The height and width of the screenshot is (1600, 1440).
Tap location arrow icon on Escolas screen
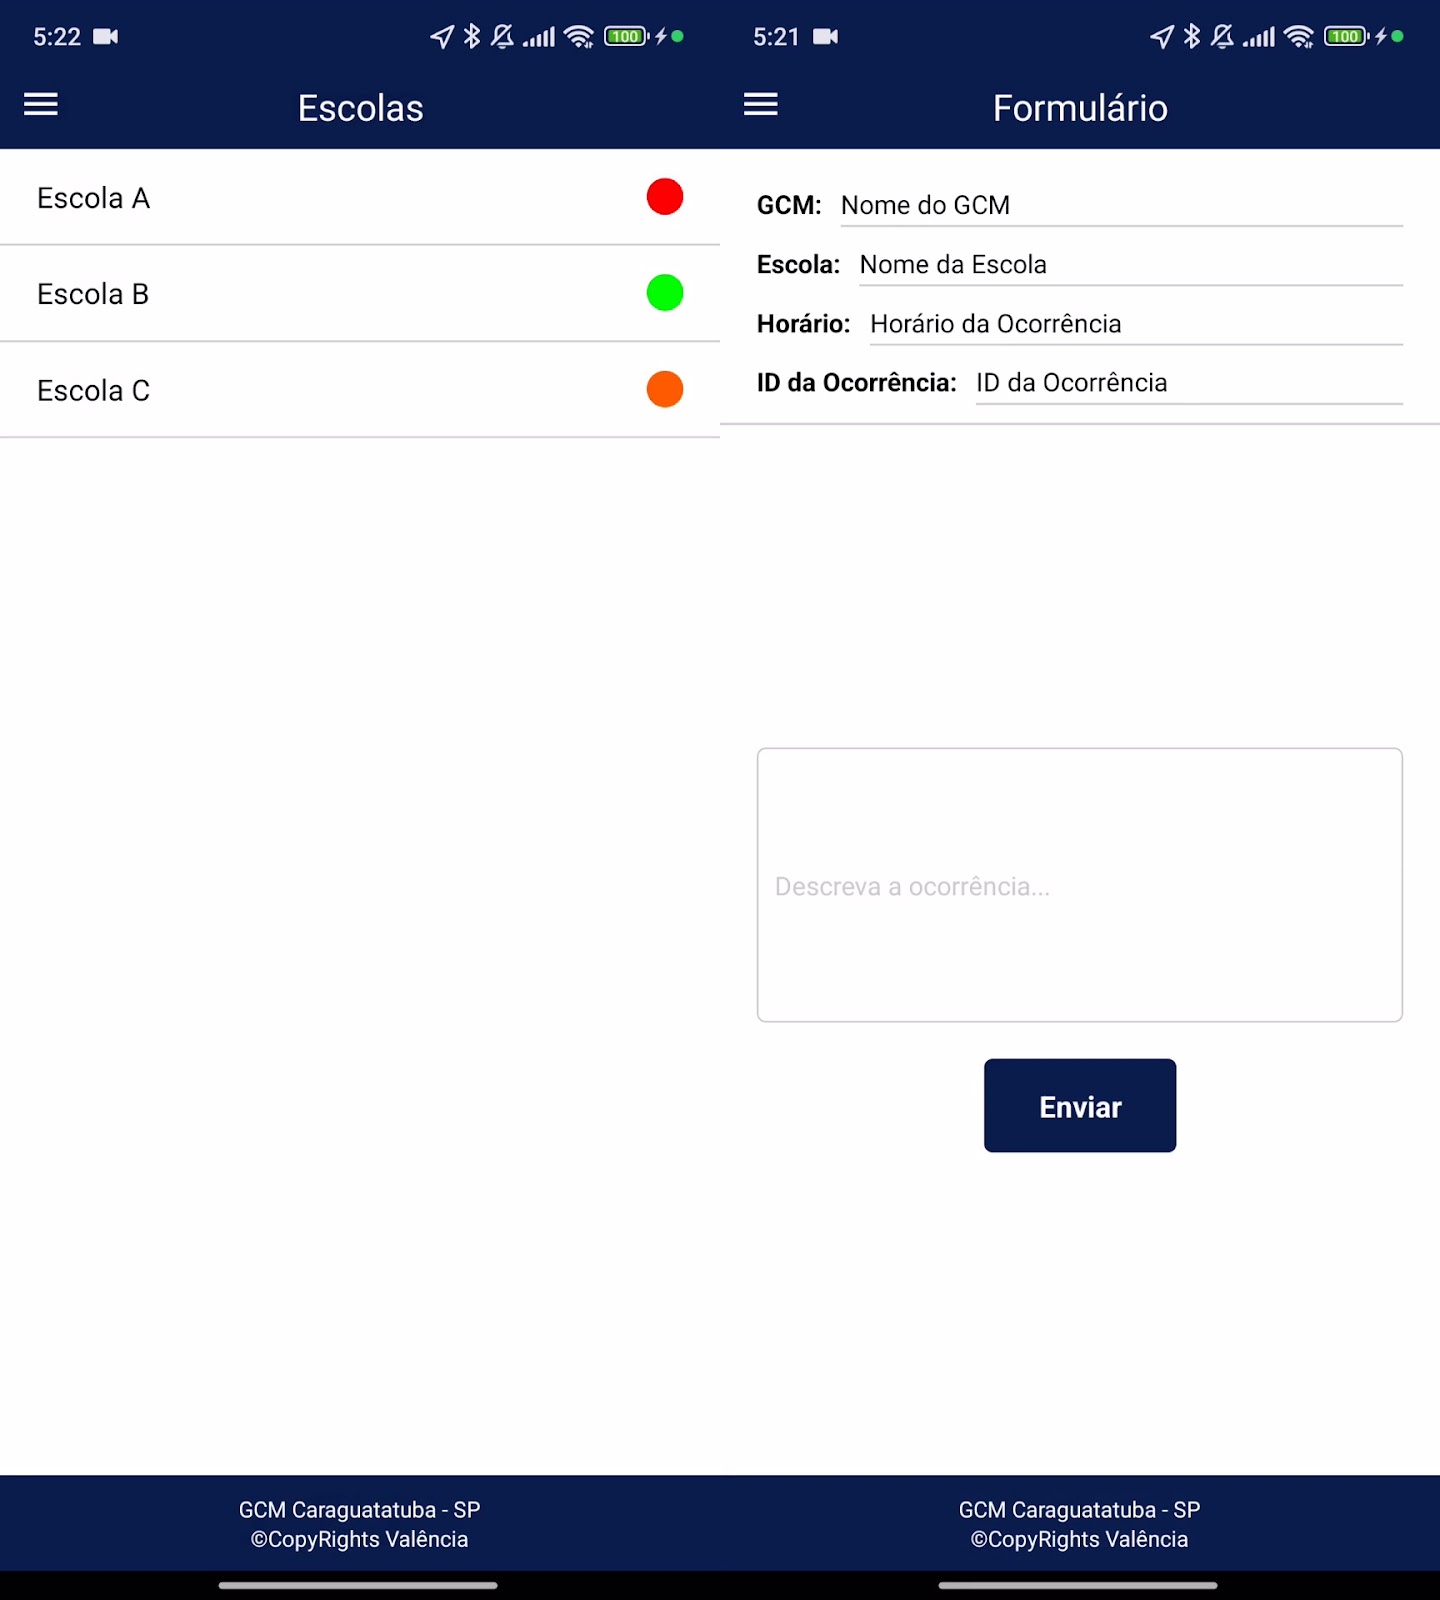pos(442,37)
